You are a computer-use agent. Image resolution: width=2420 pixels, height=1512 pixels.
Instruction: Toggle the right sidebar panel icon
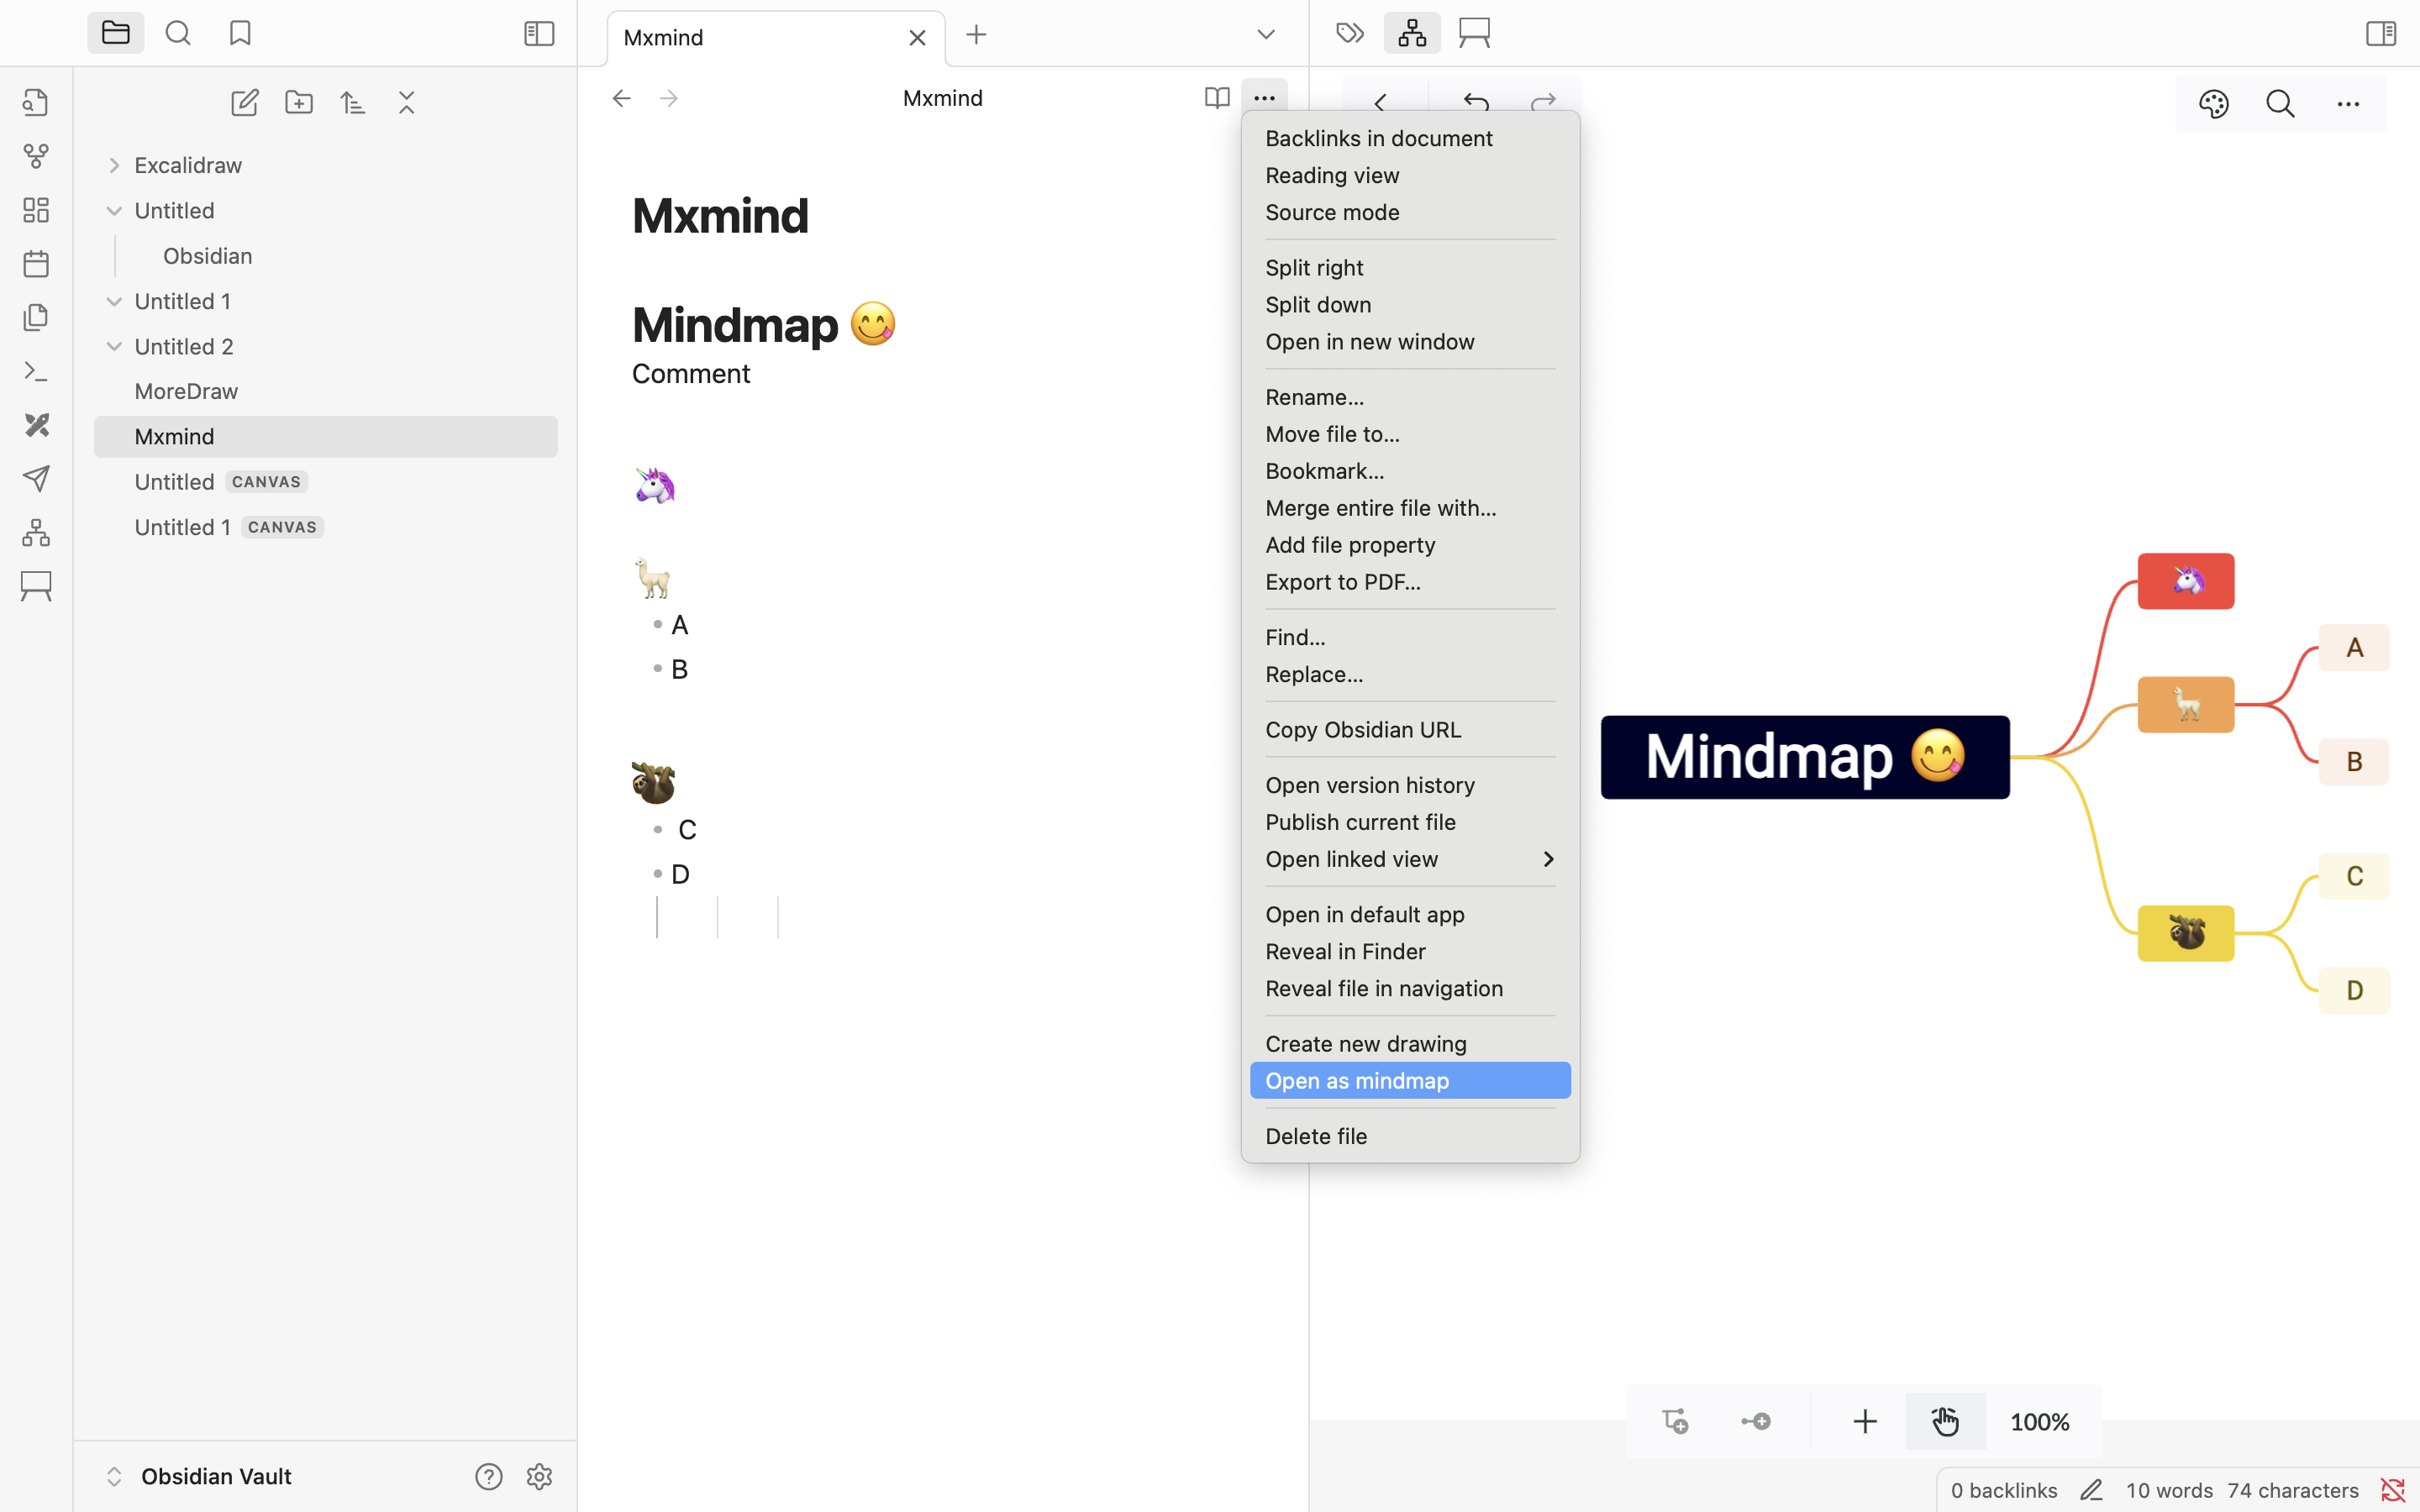2381,34
